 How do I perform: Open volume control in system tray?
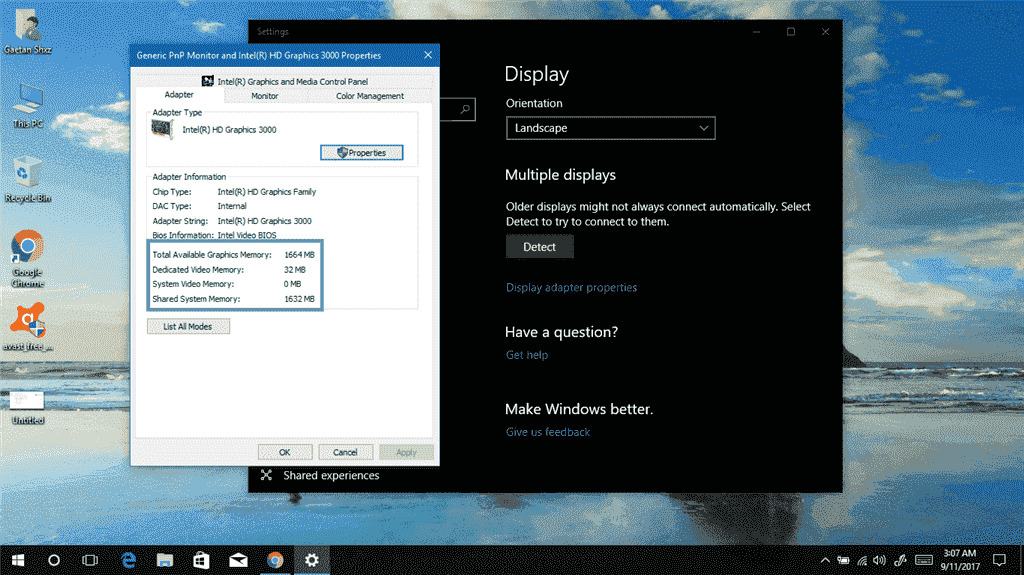tap(880, 560)
